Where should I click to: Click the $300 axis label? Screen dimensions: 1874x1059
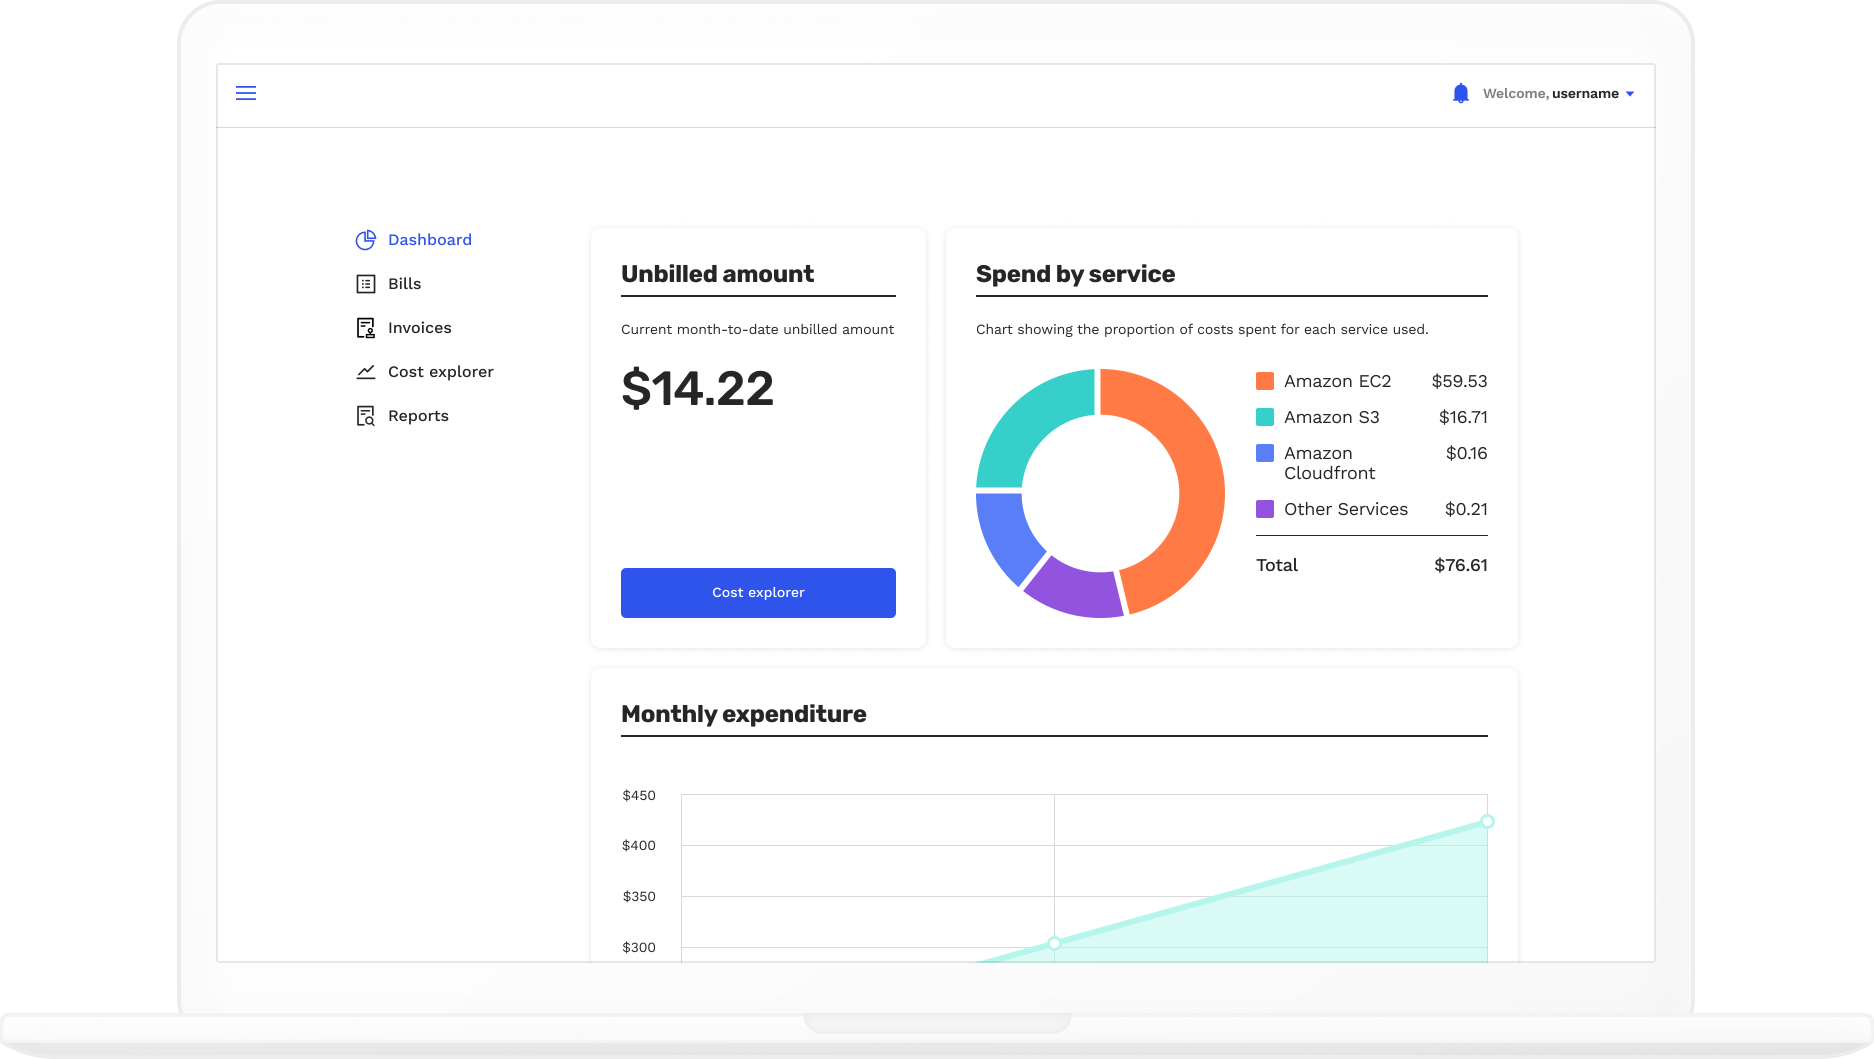639,948
